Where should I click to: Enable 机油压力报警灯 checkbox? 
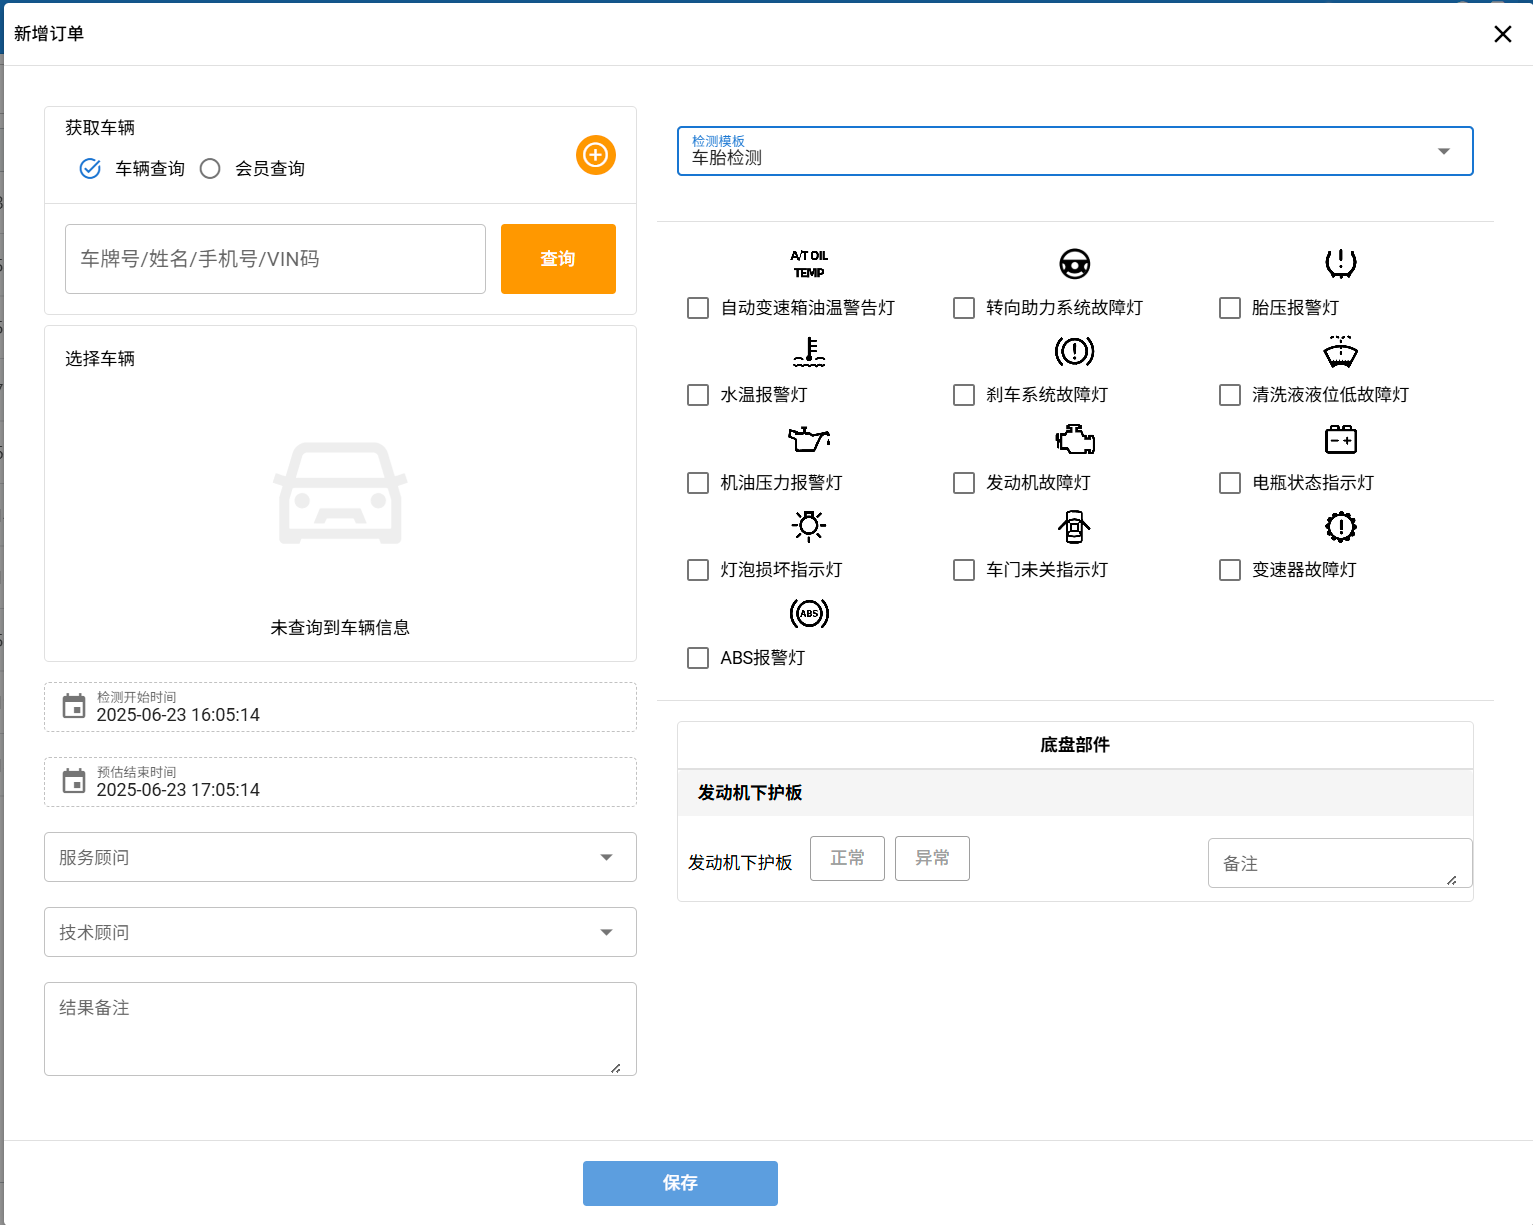point(698,483)
